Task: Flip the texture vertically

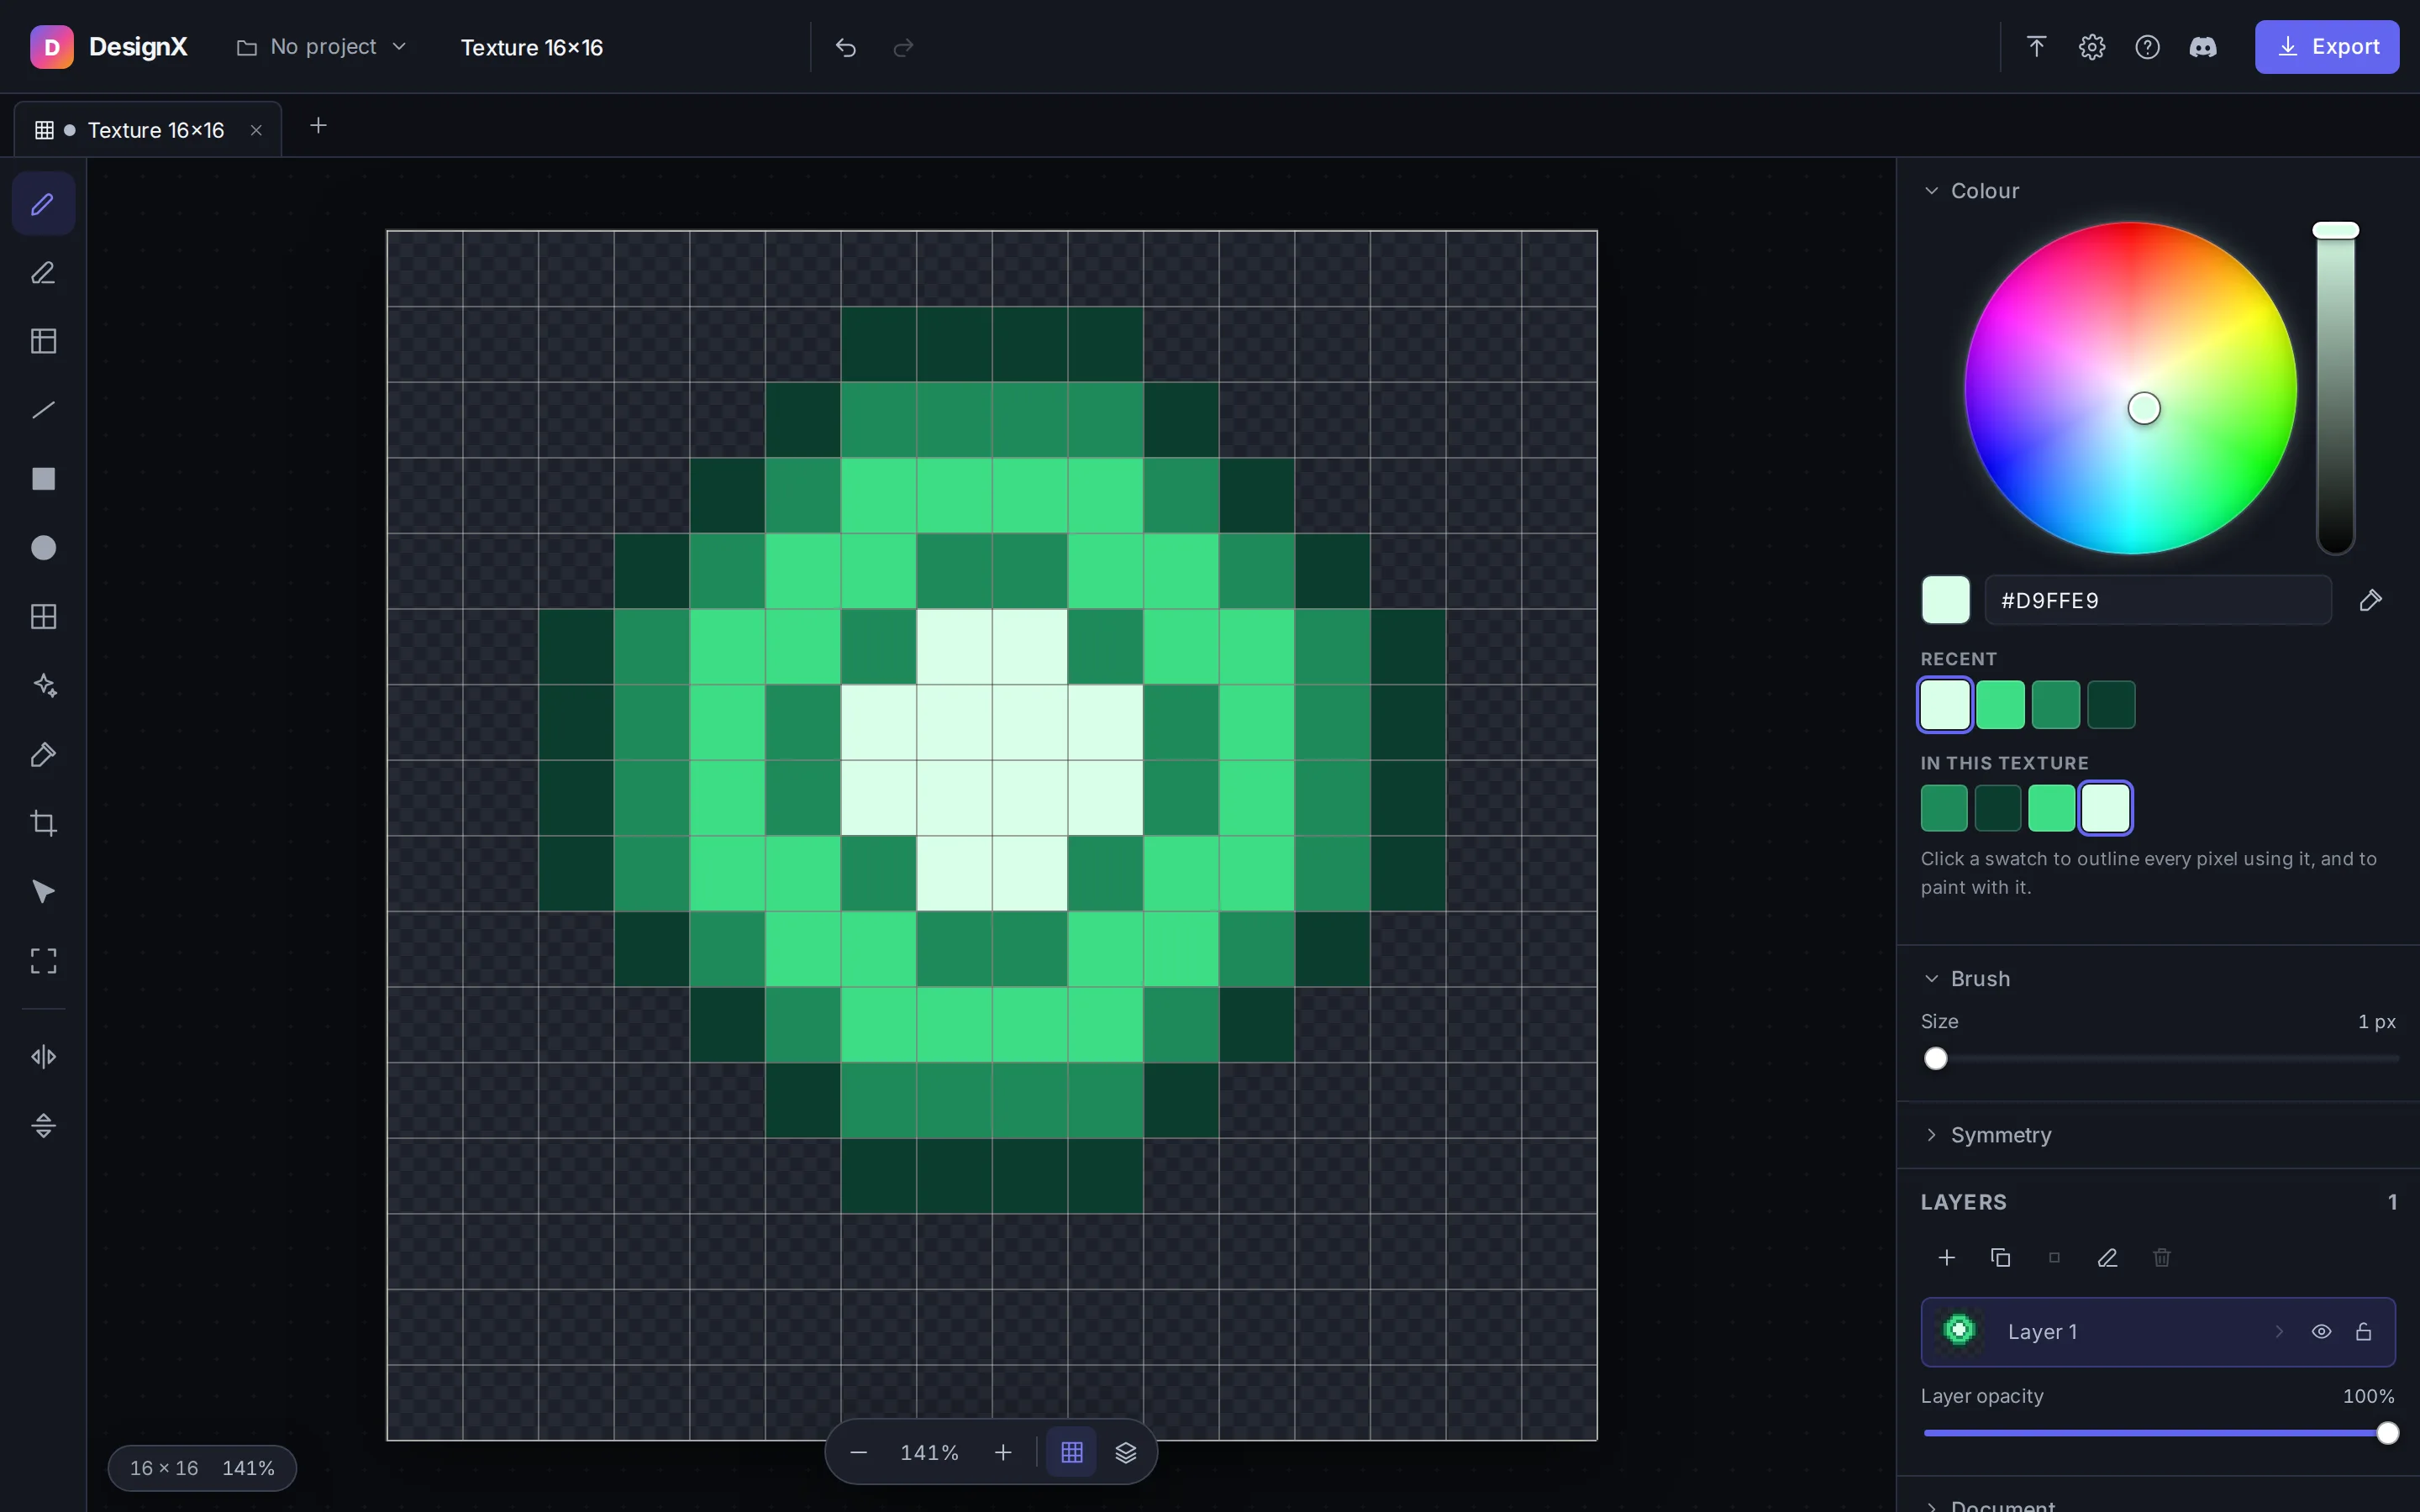Action: tap(43, 1126)
